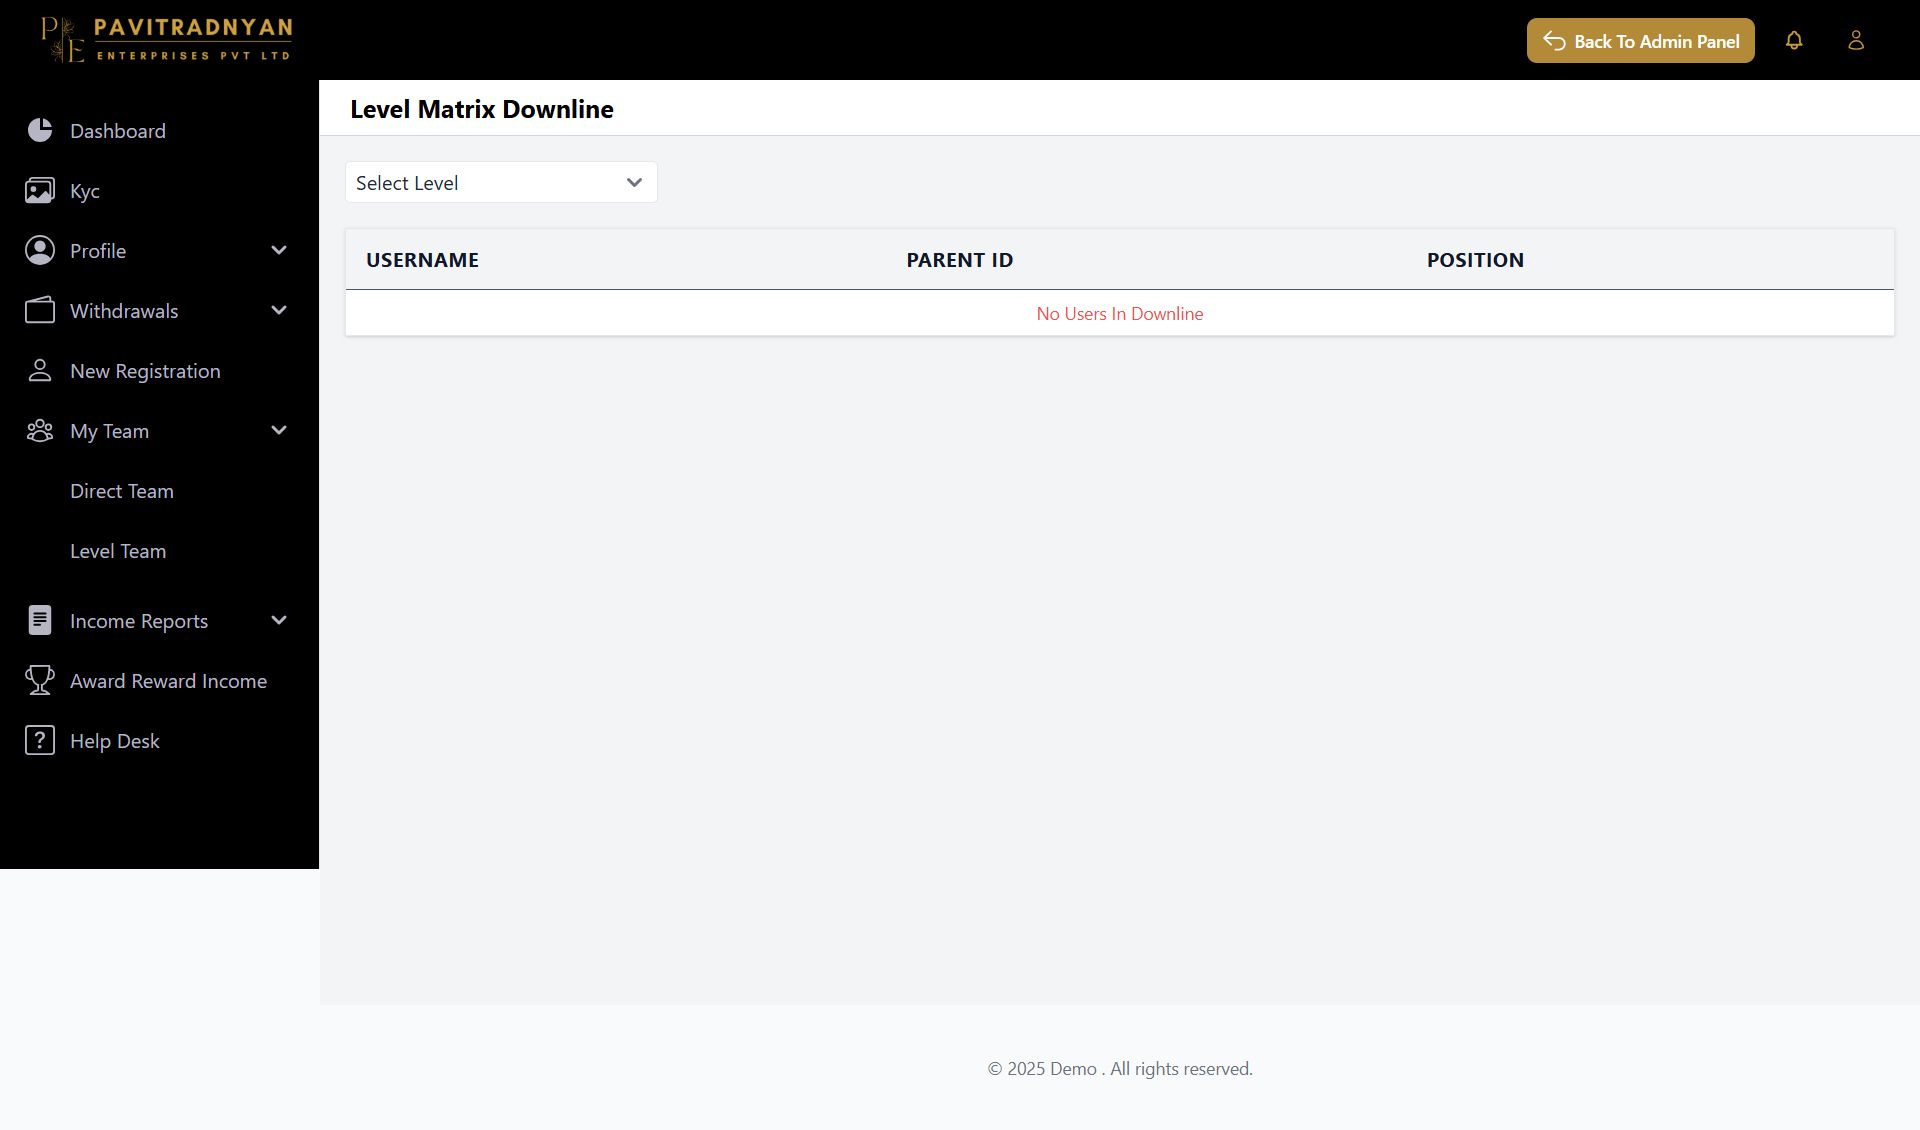The image size is (1920, 1130).
Task: Open the Level Team menu item
Action: tap(118, 551)
